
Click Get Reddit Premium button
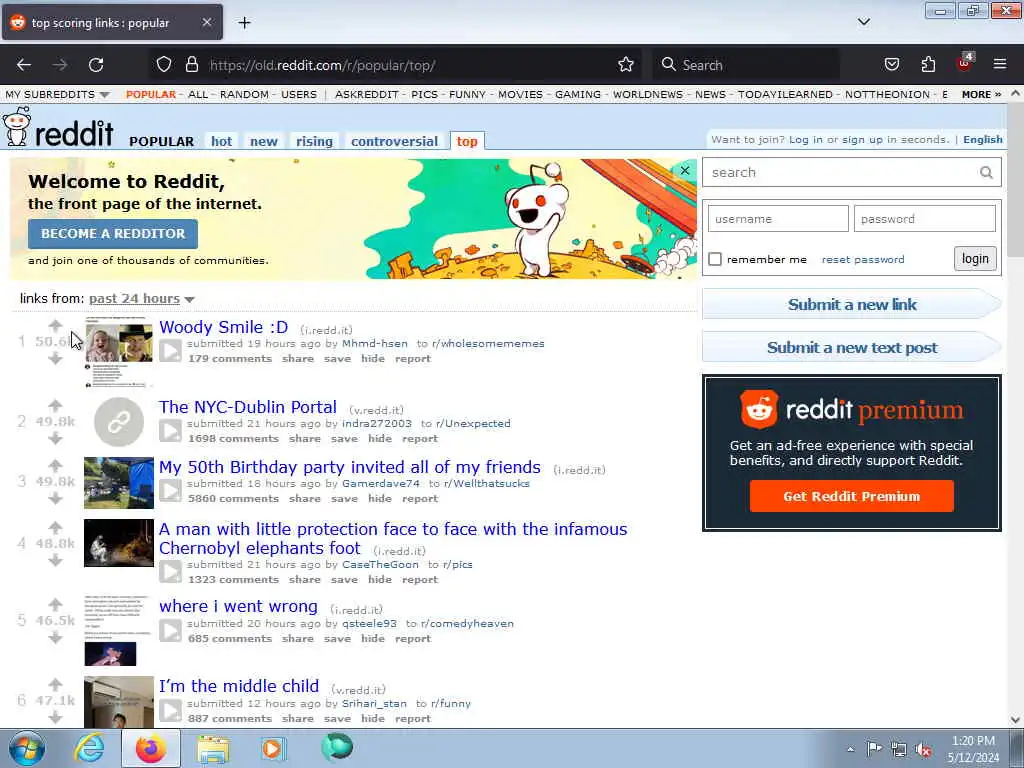point(852,496)
